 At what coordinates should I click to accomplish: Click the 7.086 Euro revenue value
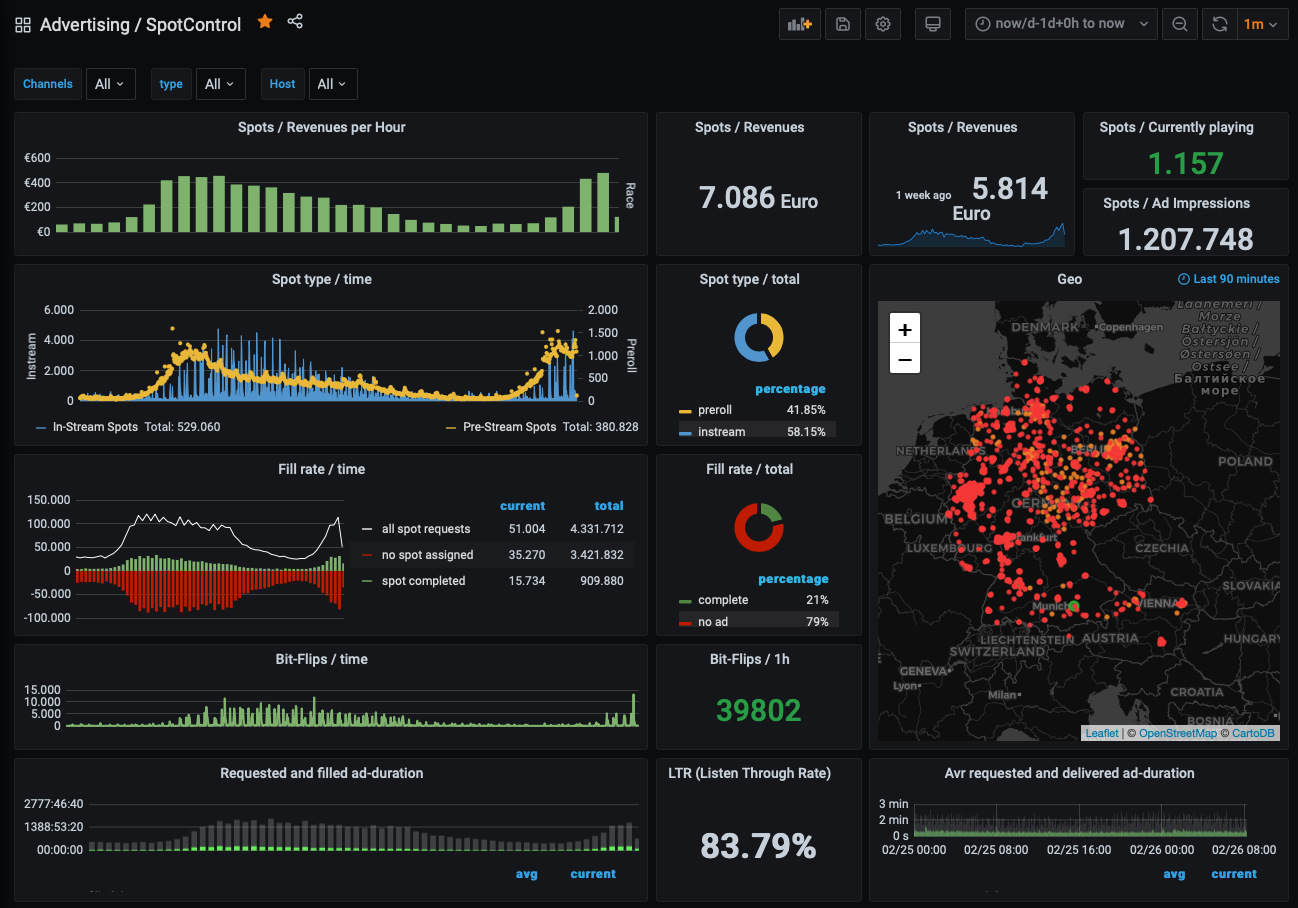758,197
